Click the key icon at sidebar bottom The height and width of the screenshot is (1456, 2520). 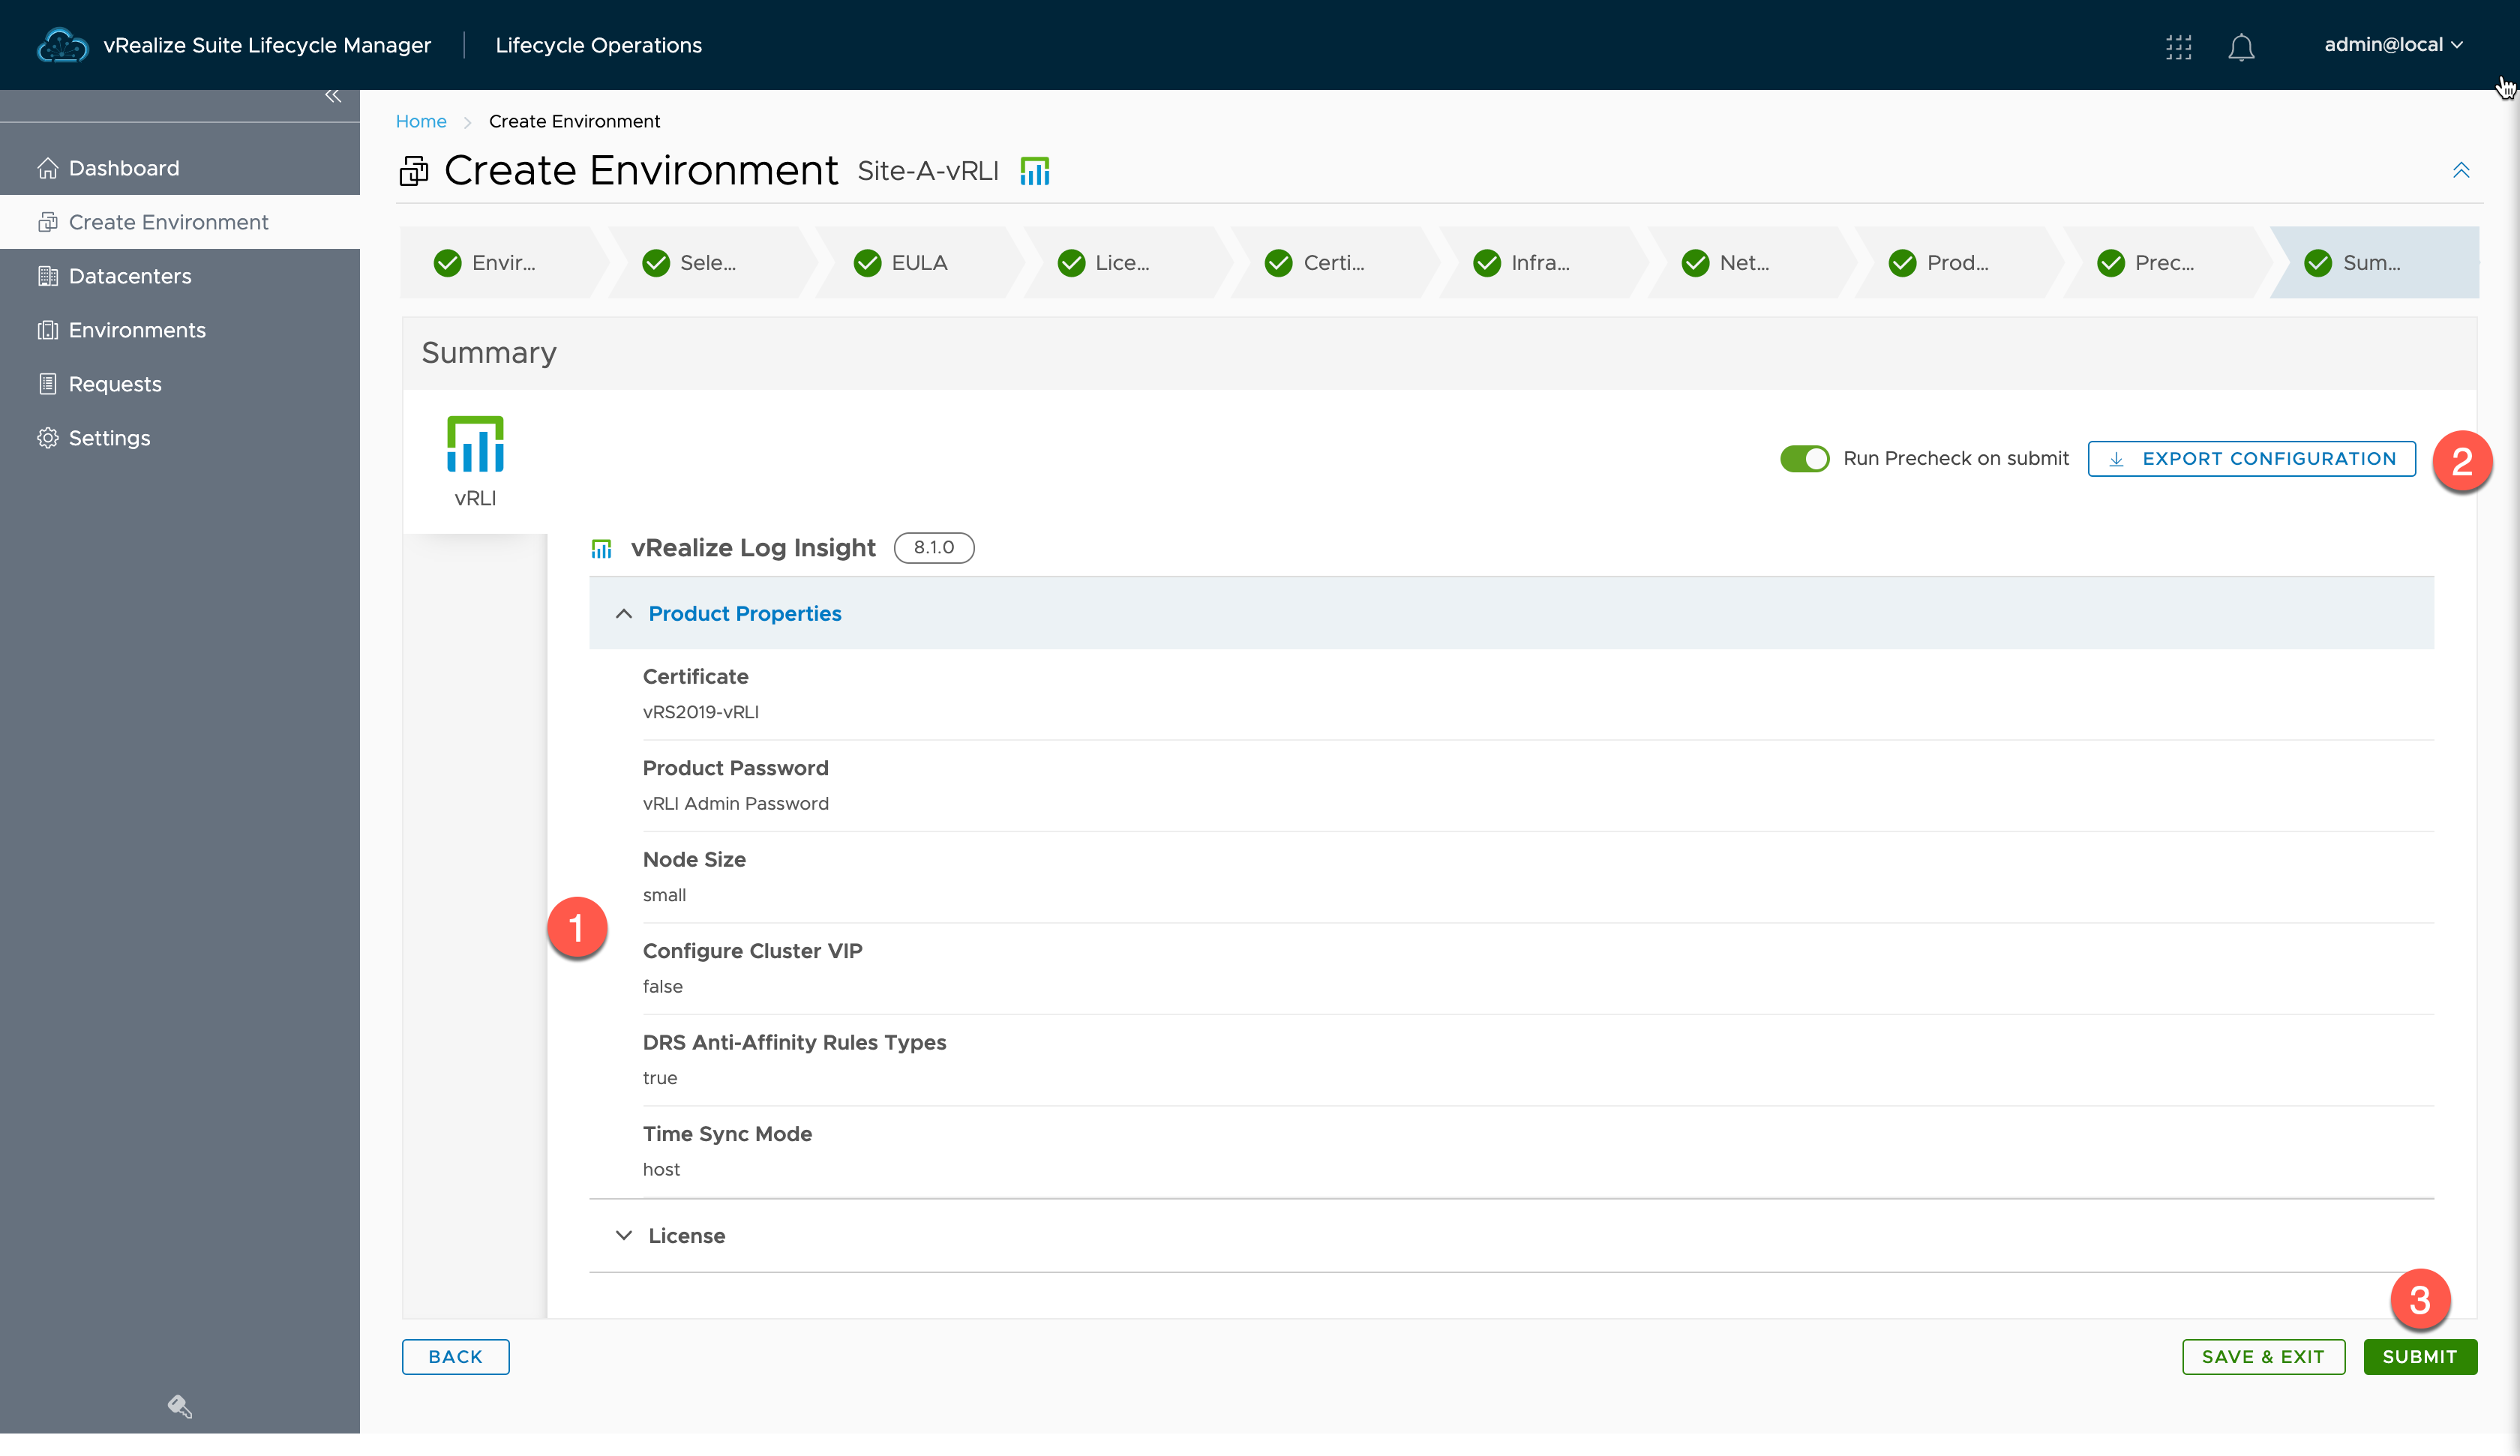coord(180,1406)
